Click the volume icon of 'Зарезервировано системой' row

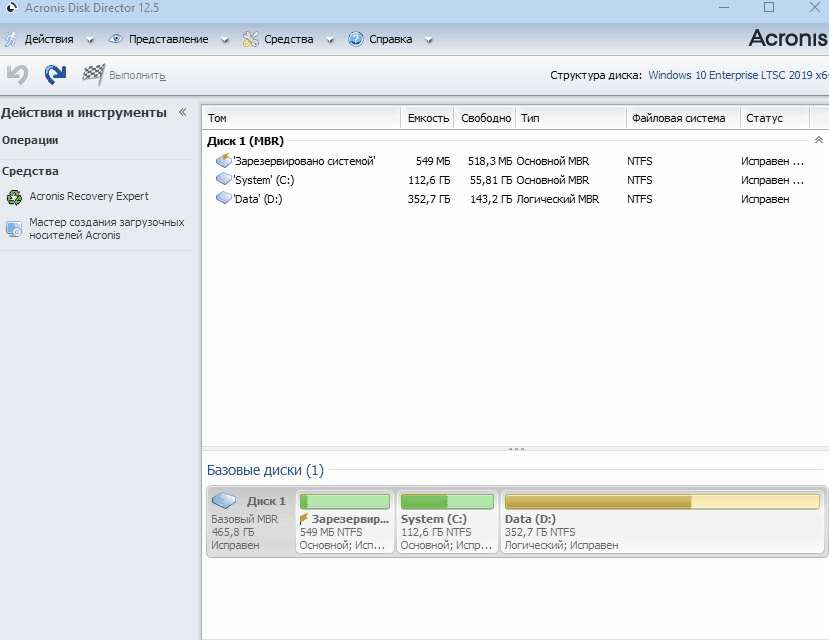pyautogui.click(x=224, y=160)
